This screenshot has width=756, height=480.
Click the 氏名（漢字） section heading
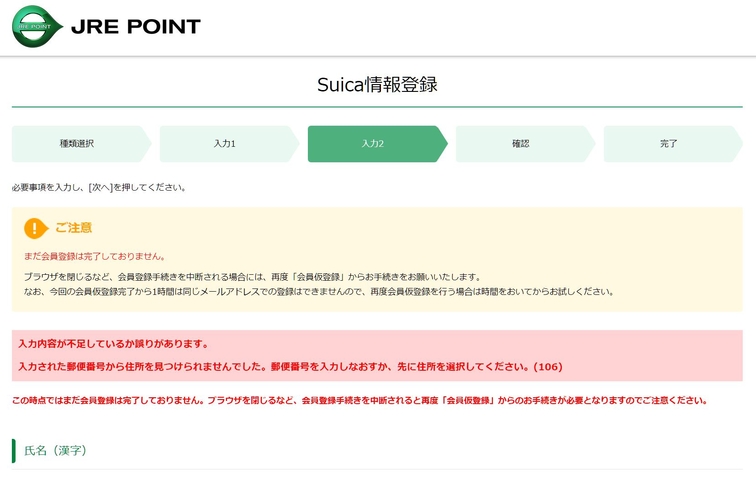[x=55, y=451]
